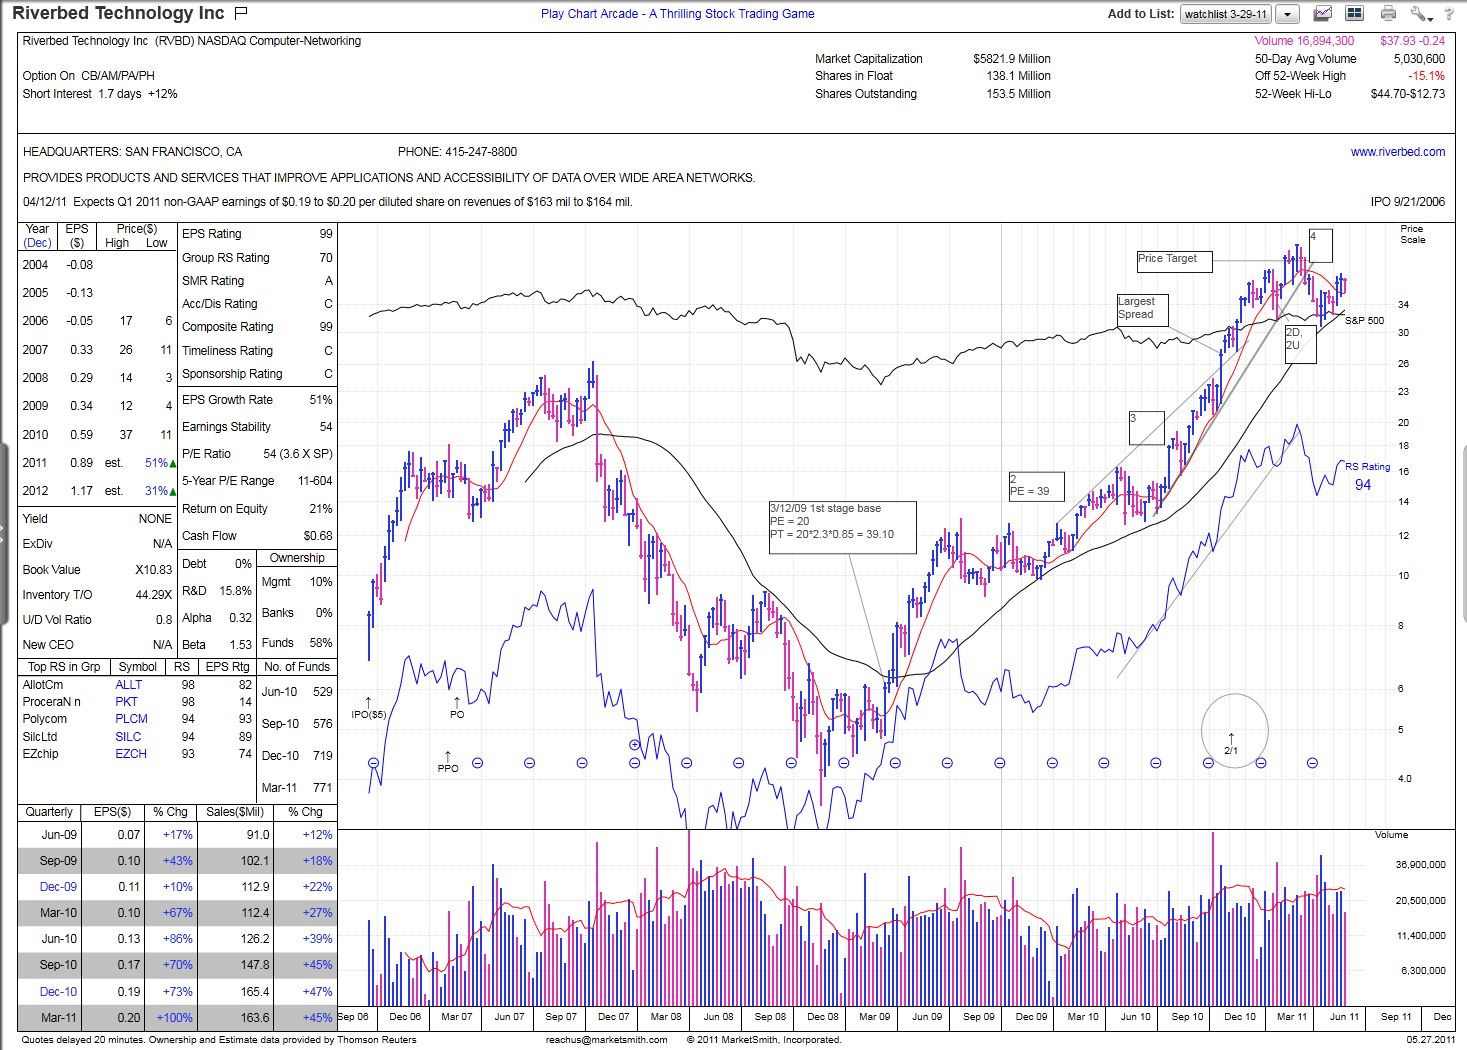
Task: Click the 52-Week Hi-Lo $44.70-$12.73 value
Action: (x=1407, y=94)
